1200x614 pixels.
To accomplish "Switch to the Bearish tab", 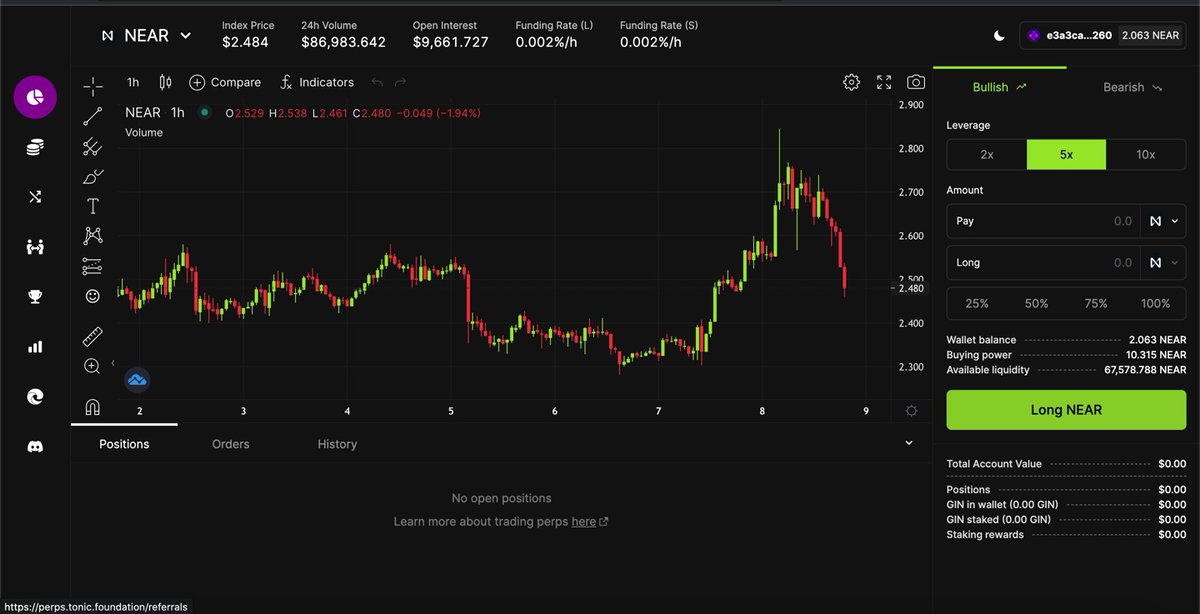I will (x=1133, y=87).
